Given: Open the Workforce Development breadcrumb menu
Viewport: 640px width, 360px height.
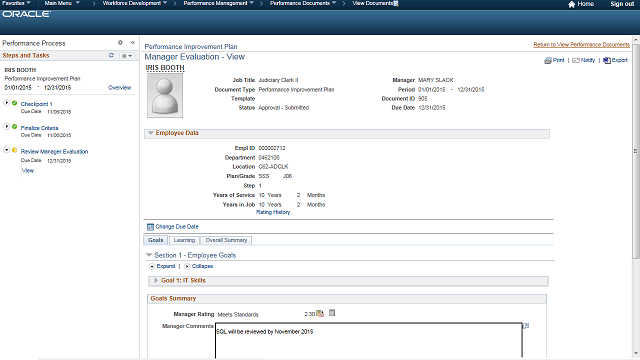Looking at the screenshot, I should [135, 3].
